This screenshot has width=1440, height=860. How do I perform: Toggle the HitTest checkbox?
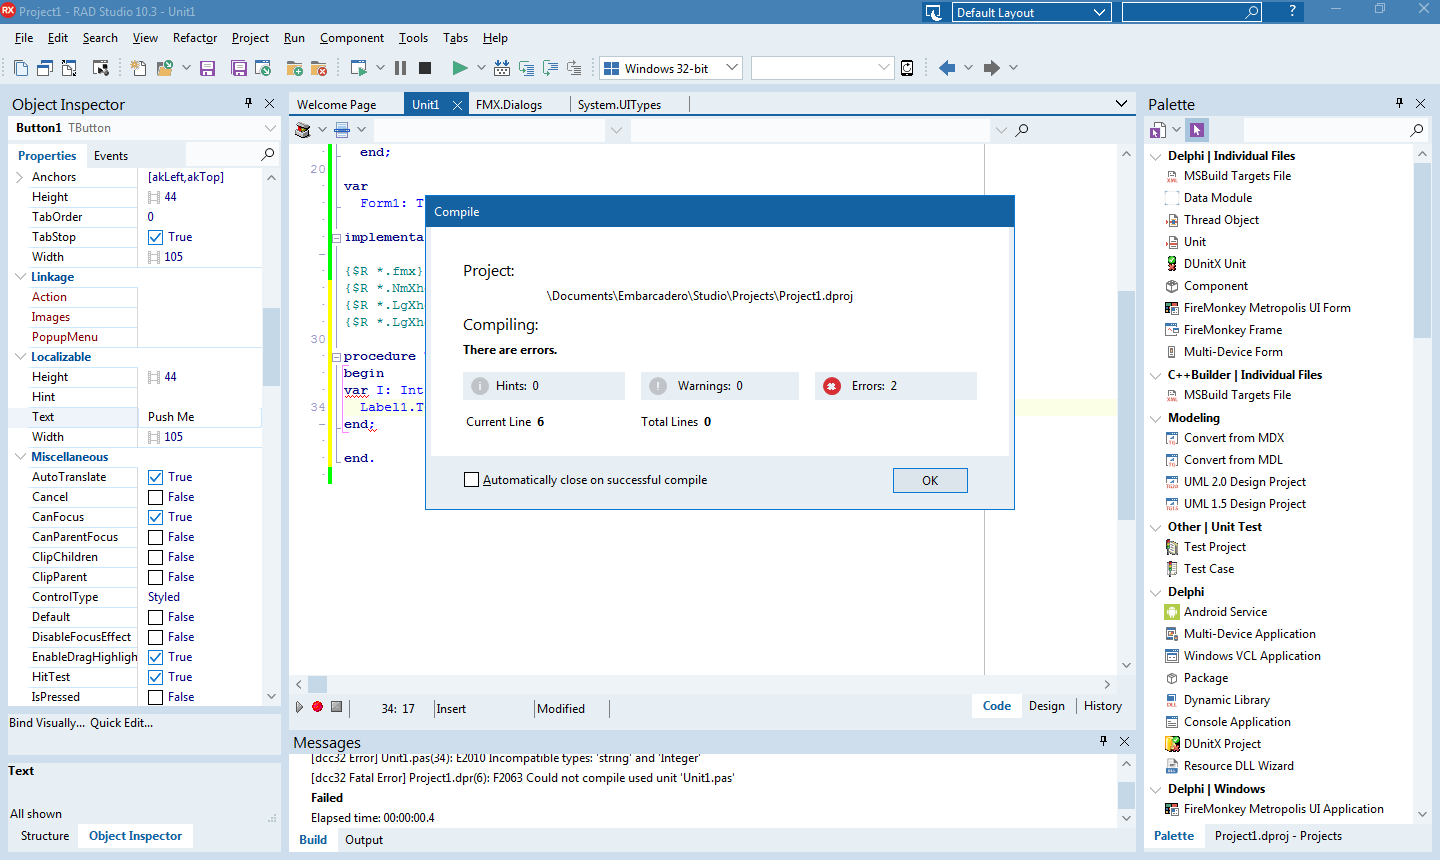click(x=155, y=677)
